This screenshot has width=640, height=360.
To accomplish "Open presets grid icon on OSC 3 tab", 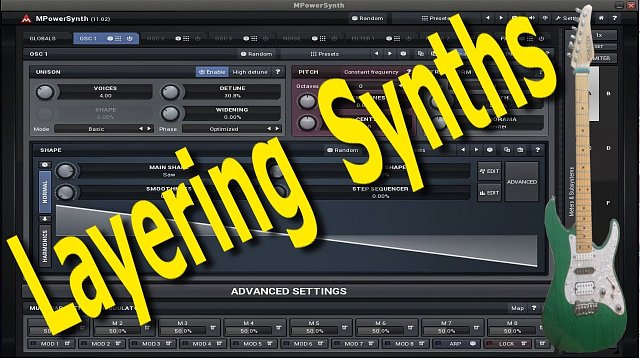I will tap(254, 38).
